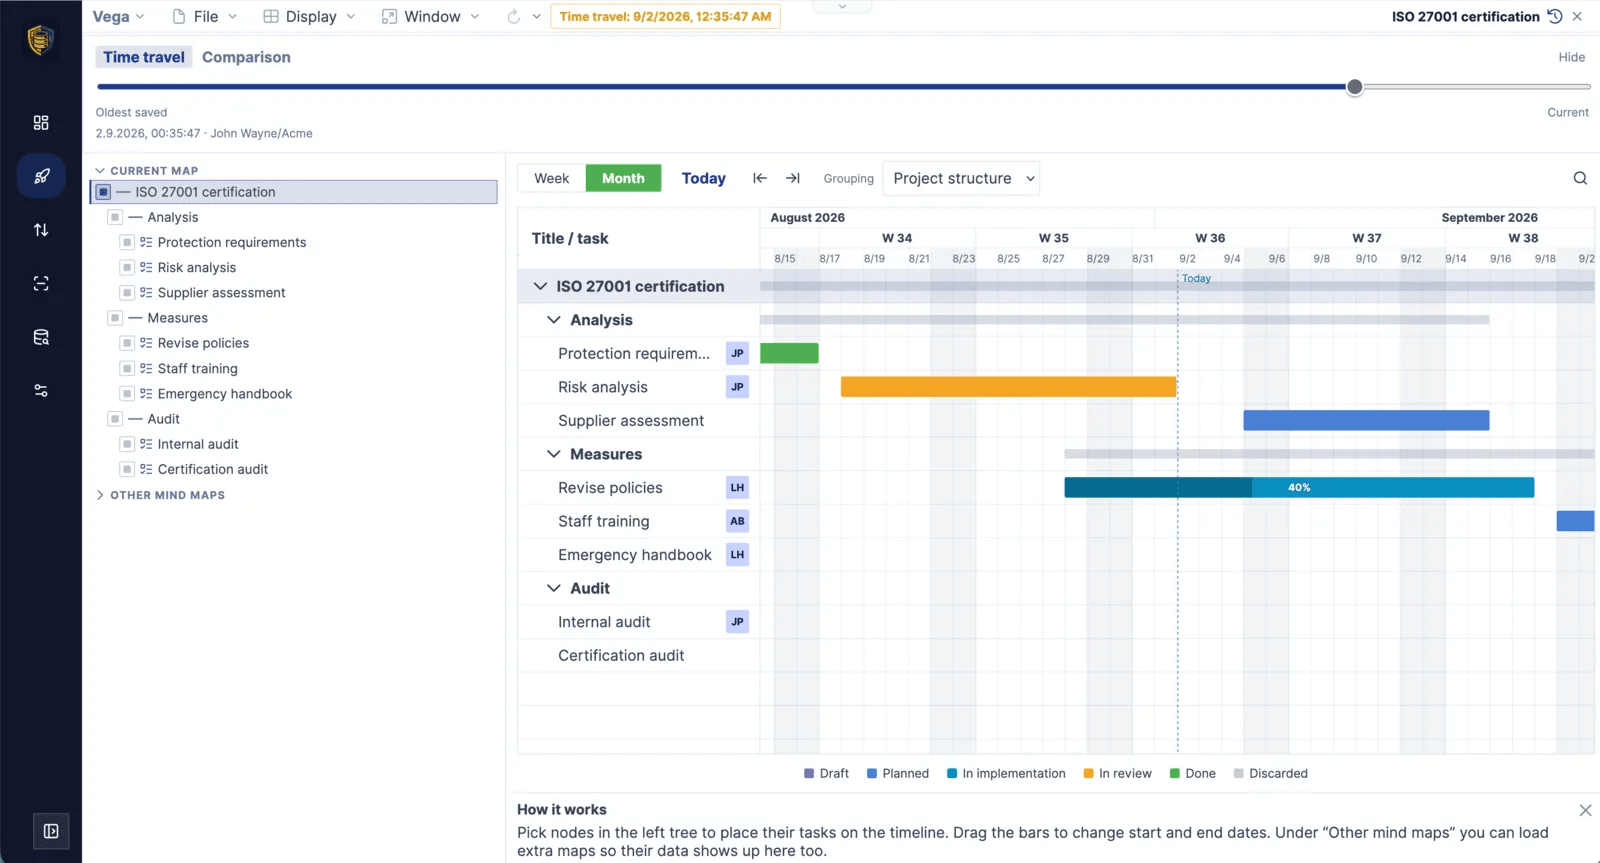Check the Certification audit tree checkbox
1600x863 pixels.
pyautogui.click(x=127, y=469)
